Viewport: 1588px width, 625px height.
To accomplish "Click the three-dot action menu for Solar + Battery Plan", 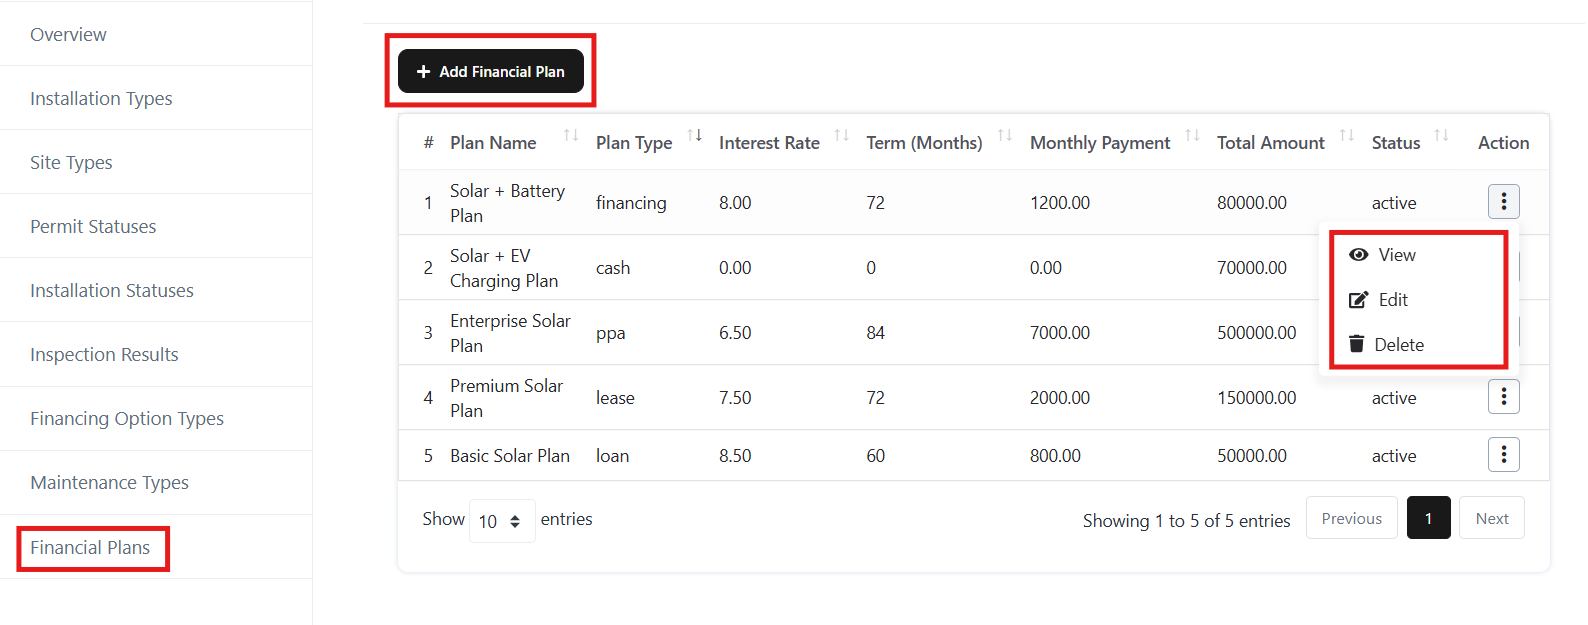I will click(1503, 202).
